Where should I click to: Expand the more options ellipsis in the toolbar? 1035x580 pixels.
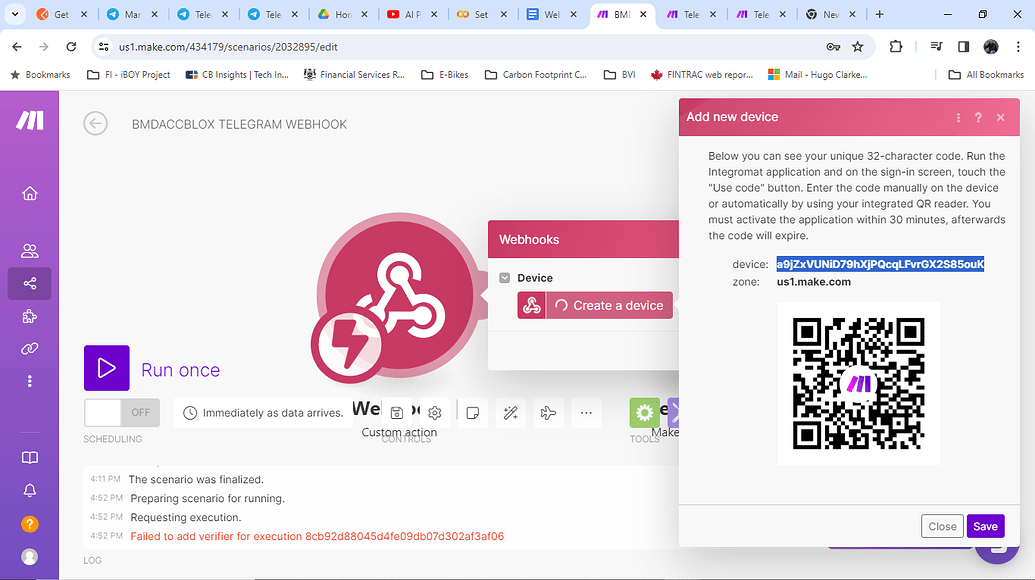point(586,412)
